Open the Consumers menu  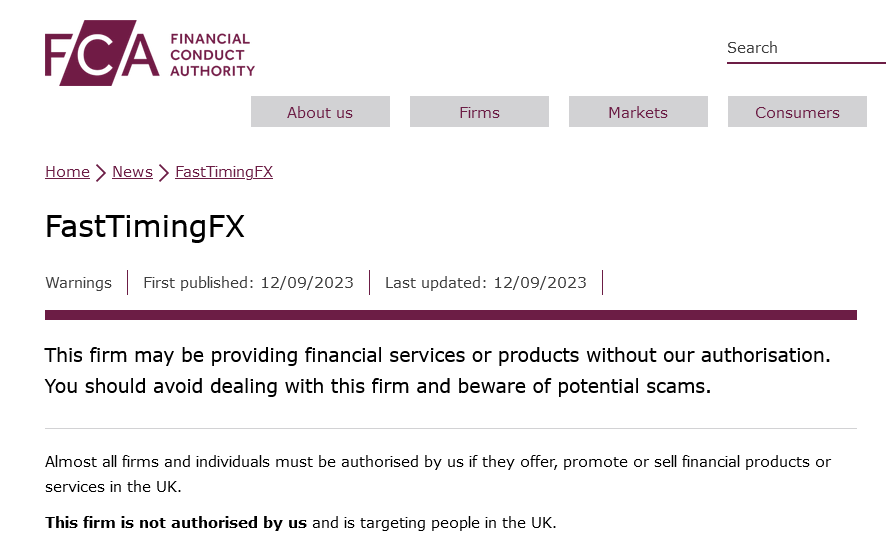(797, 112)
